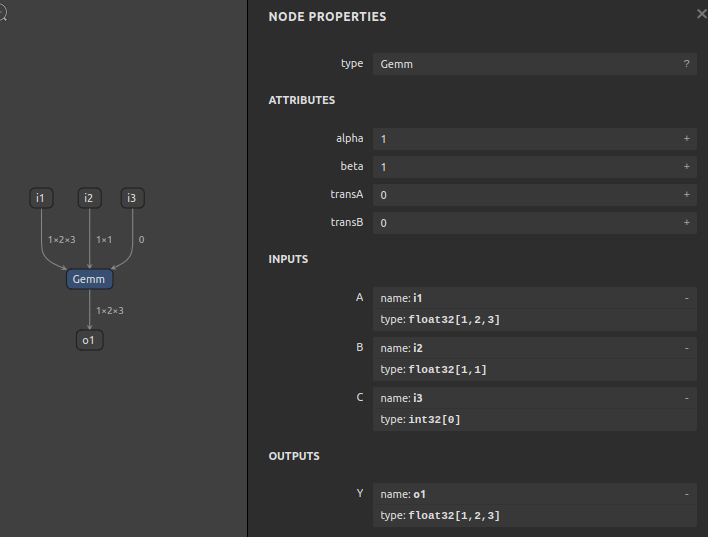This screenshot has height=537, width=708.
Task: Collapse input B name i2
Action: [686, 348]
